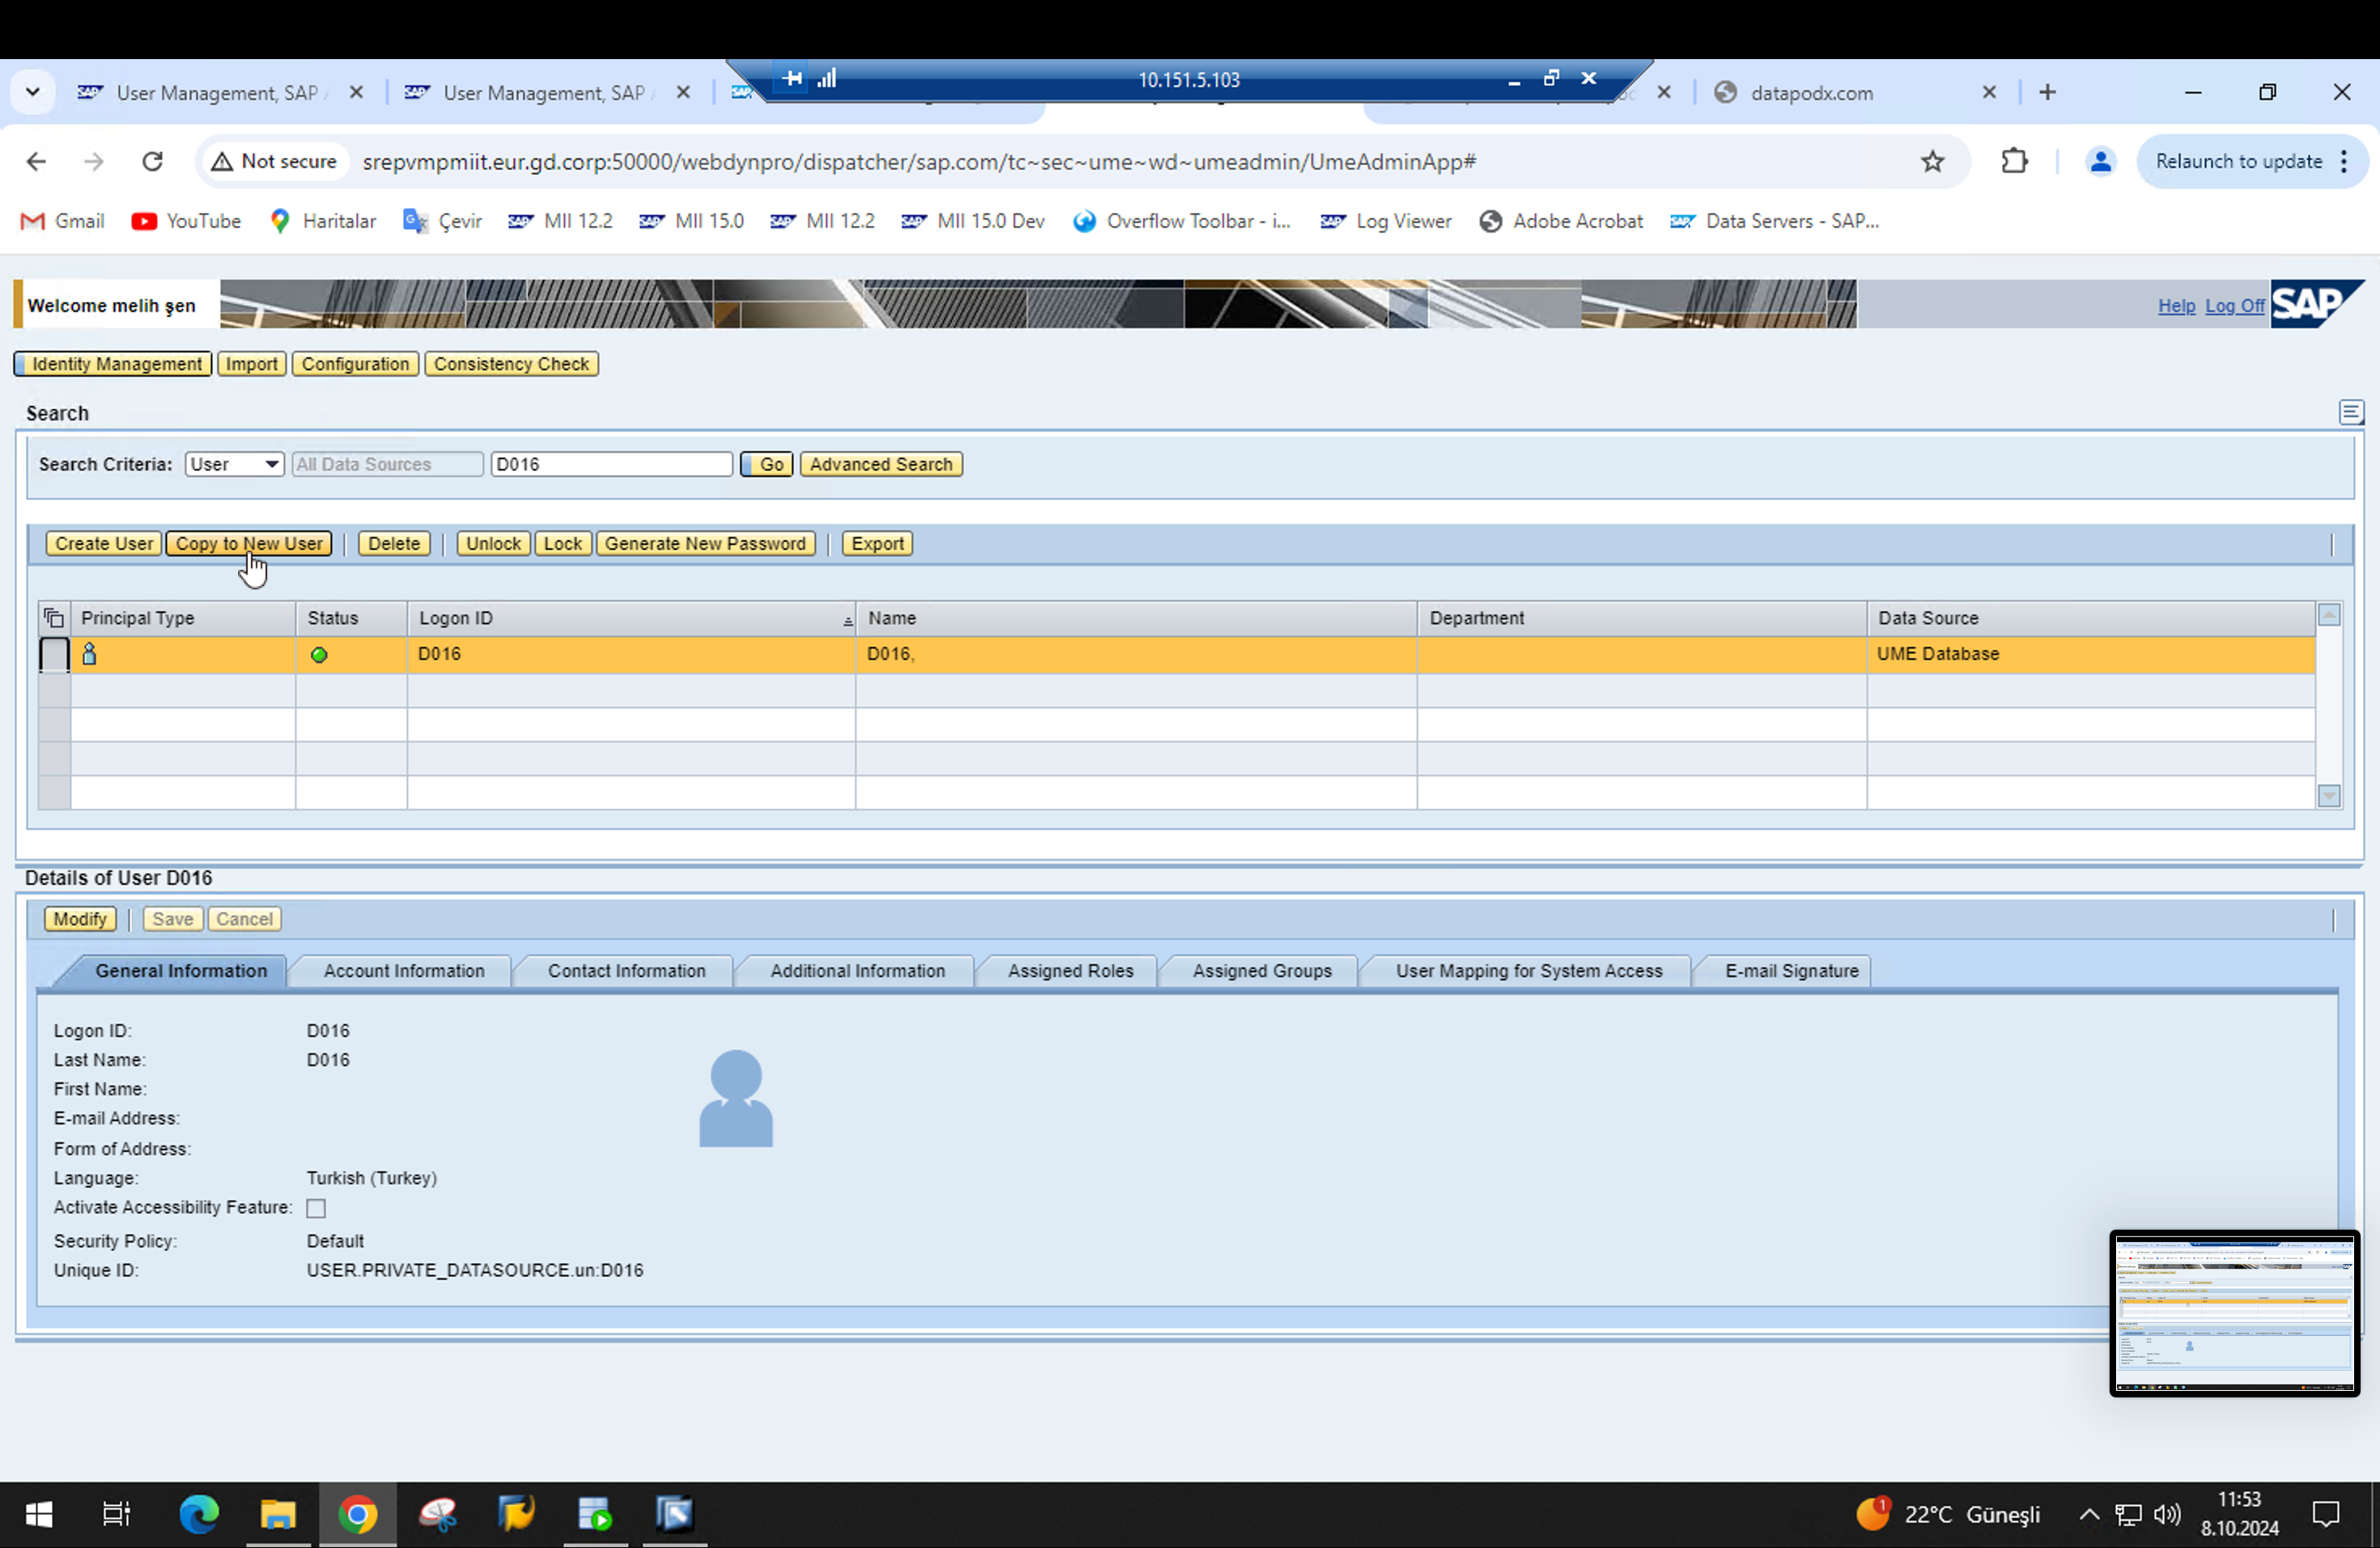The height and width of the screenshot is (1548, 2380).
Task: Open the tab search dropdown chevron
Action: click(33, 92)
